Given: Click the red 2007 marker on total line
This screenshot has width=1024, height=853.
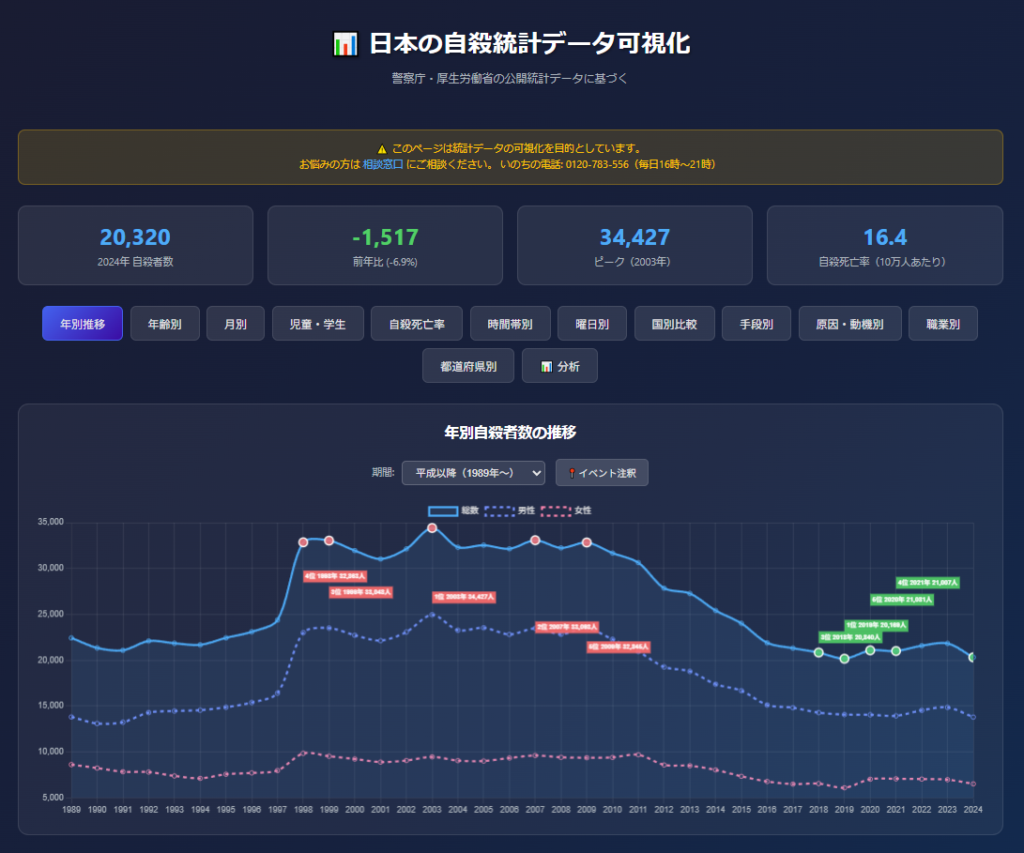Looking at the screenshot, I should pos(535,540).
